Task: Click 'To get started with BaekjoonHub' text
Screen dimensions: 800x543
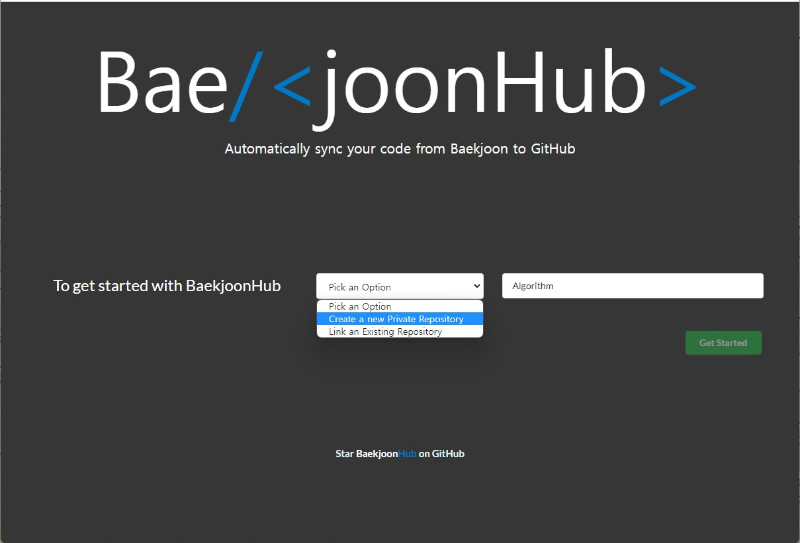Action: pyautogui.click(x=167, y=286)
